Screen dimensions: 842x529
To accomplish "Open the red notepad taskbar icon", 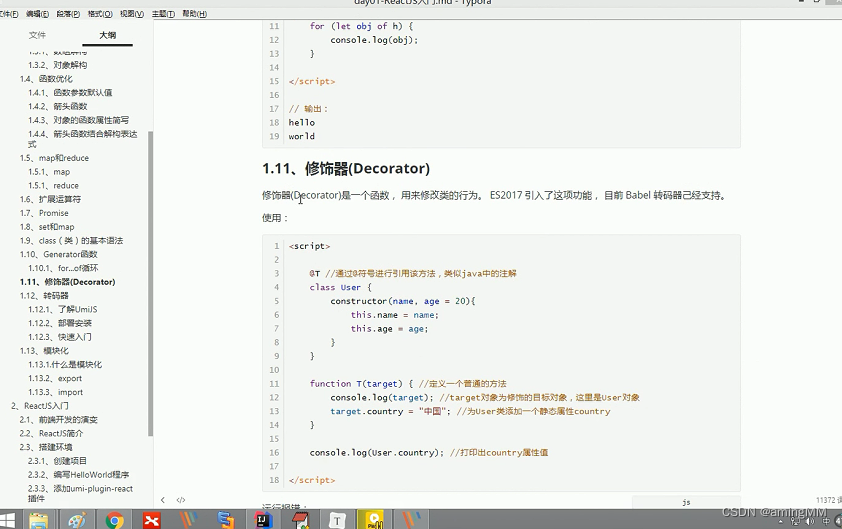I will point(300,520).
